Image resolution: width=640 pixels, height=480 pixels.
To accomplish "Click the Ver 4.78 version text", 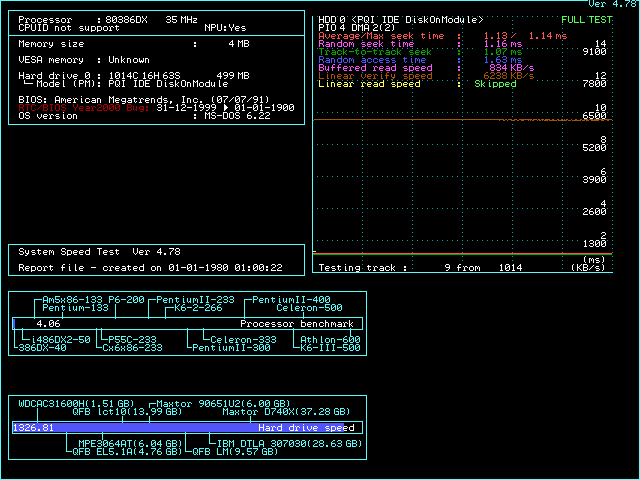I will (x=613, y=5).
